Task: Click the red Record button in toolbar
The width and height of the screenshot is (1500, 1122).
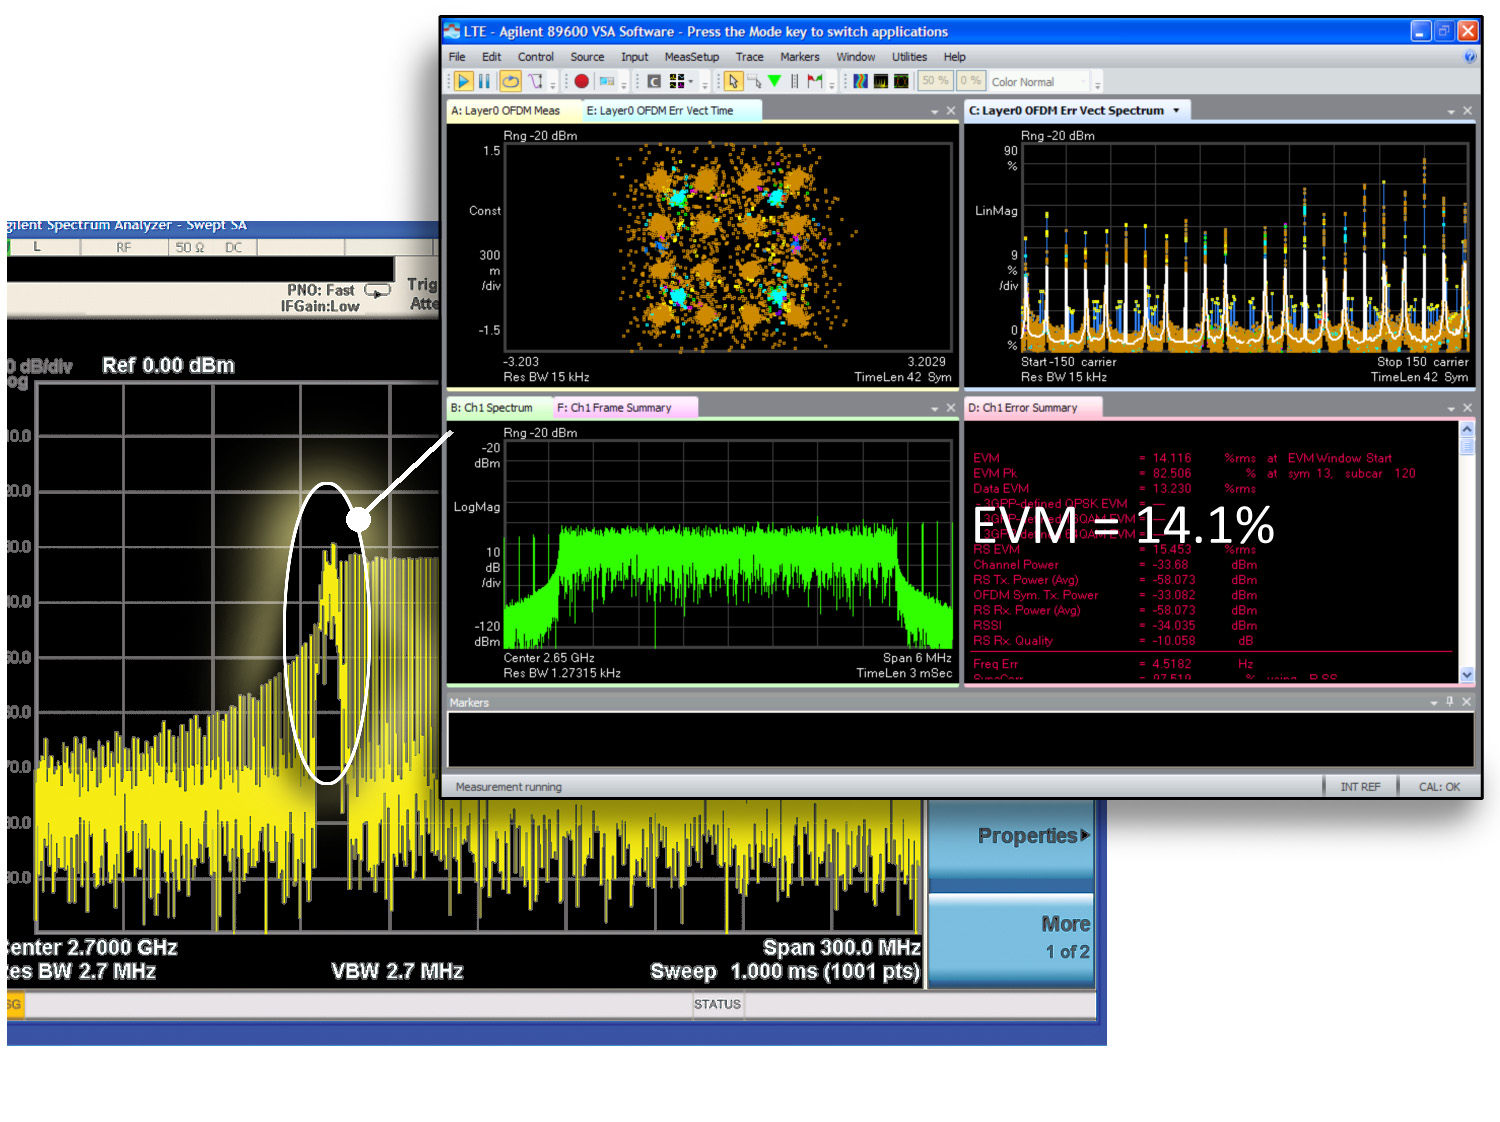Action: 581,81
